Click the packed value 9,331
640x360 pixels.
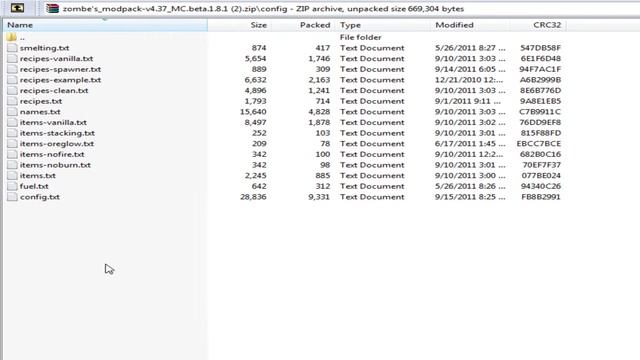click(x=319, y=197)
